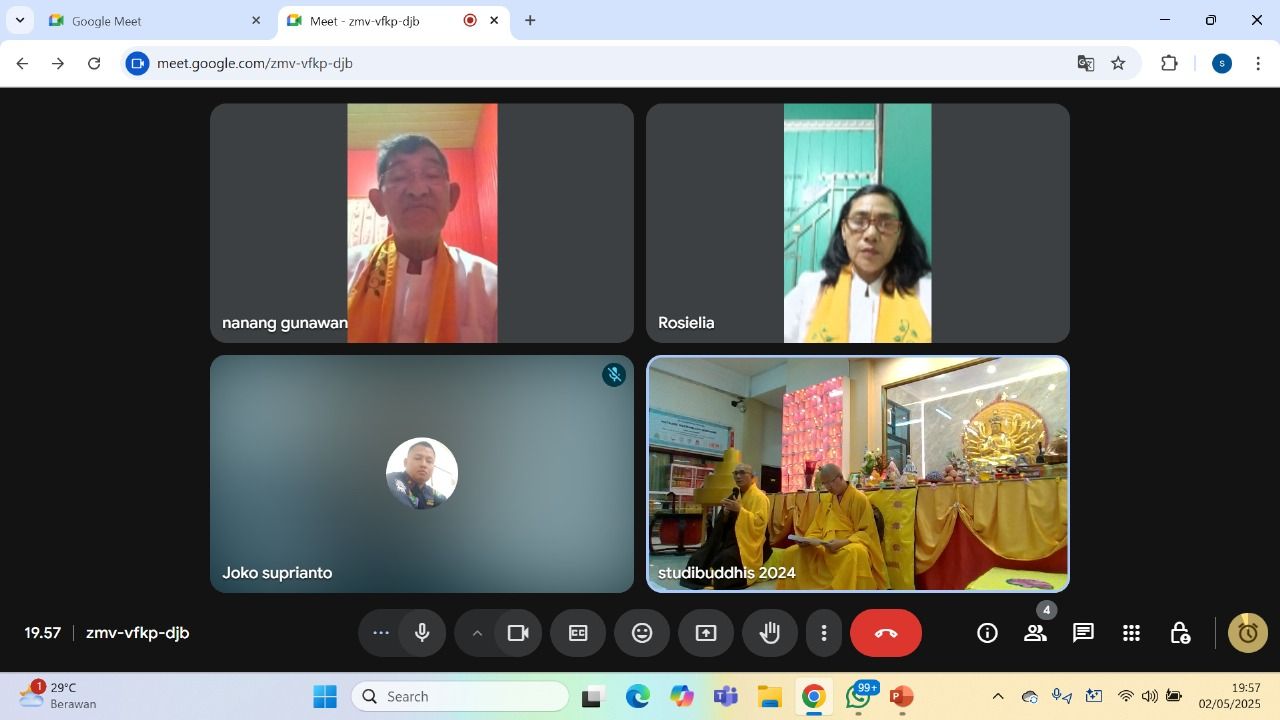1280x720 pixels.
Task: Toggle the camera on or off
Action: pos(518,633)
